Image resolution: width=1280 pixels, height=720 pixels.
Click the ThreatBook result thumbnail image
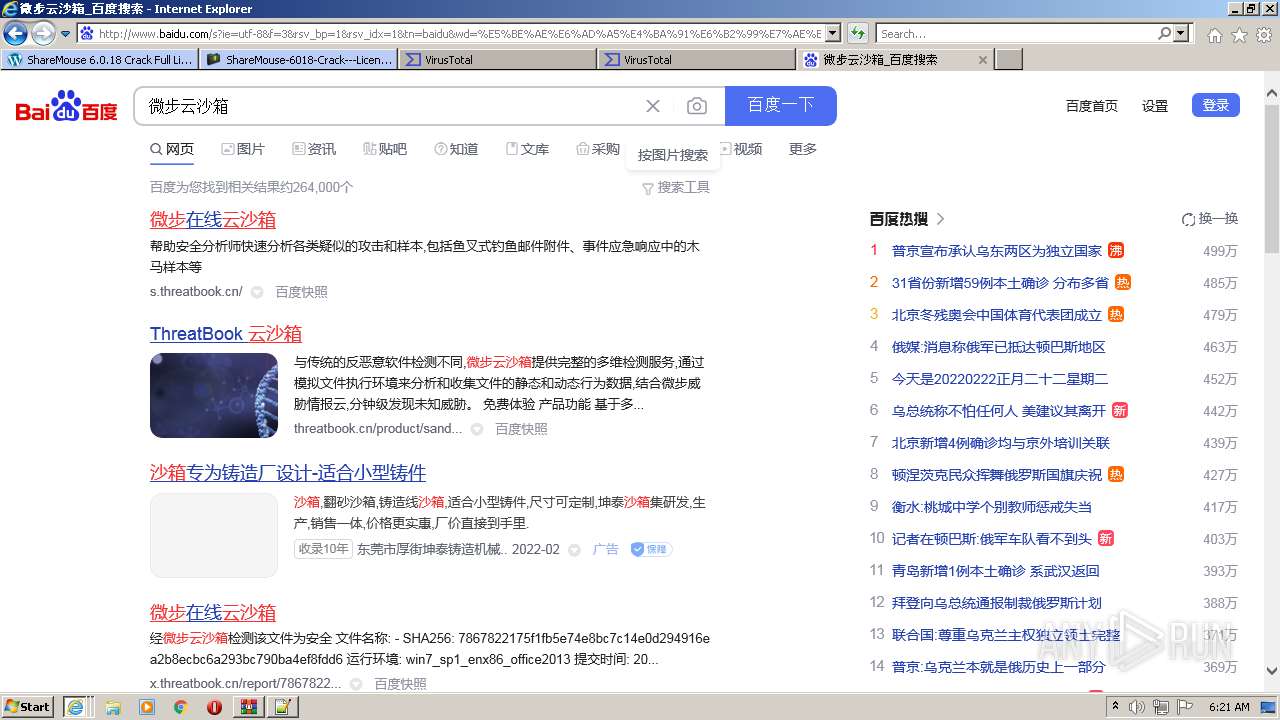pos(214,395)
